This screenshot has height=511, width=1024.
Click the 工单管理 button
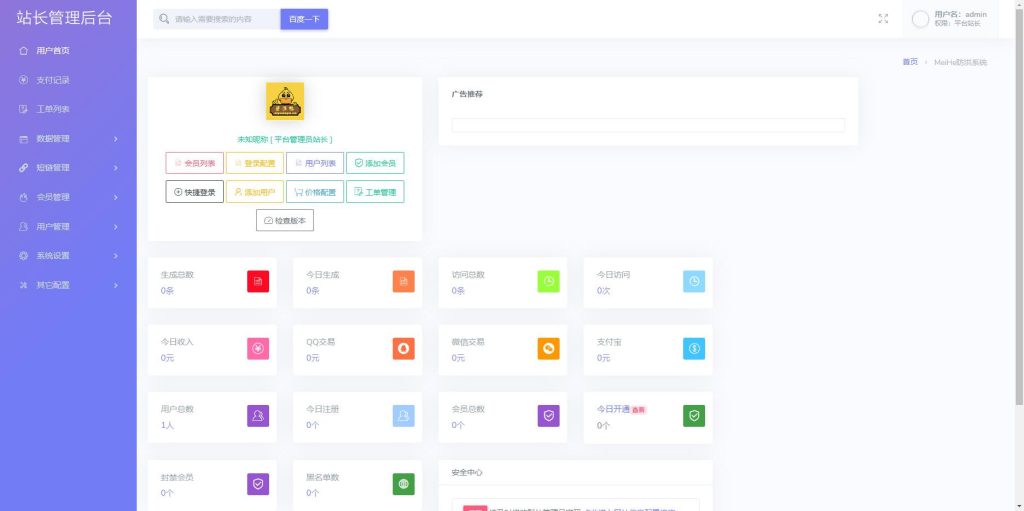coord(375,192)
